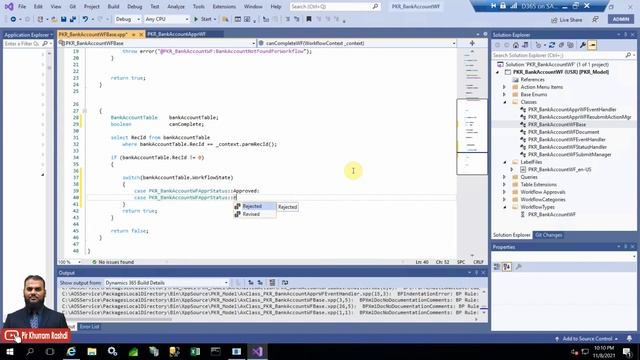Image resolution: width=640 pixels, height=360 pixels.
Task: Open File Explorer from the taskbar
Action: (x=92, y=351)
